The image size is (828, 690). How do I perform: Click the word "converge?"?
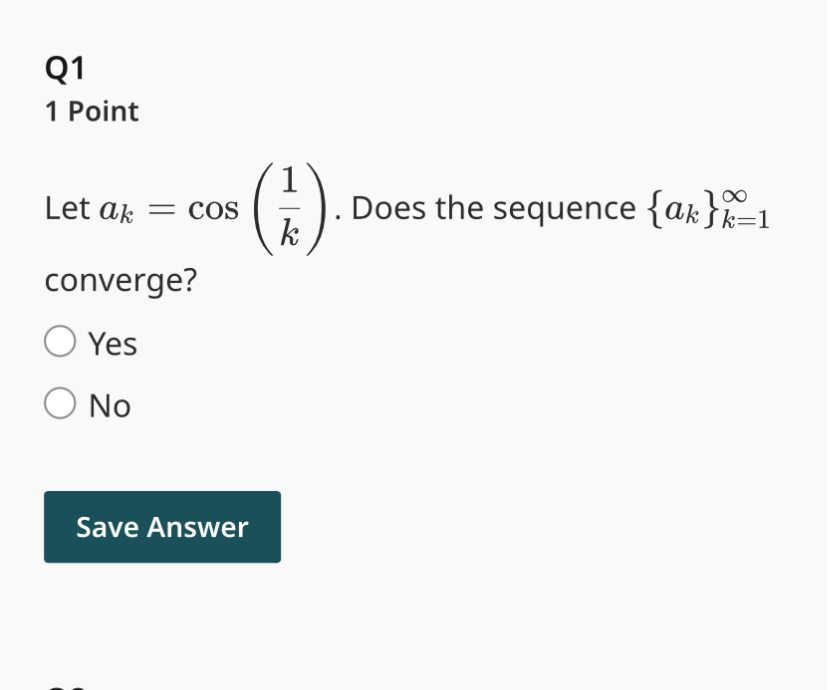pyautogui.click(x=121, y=281)
